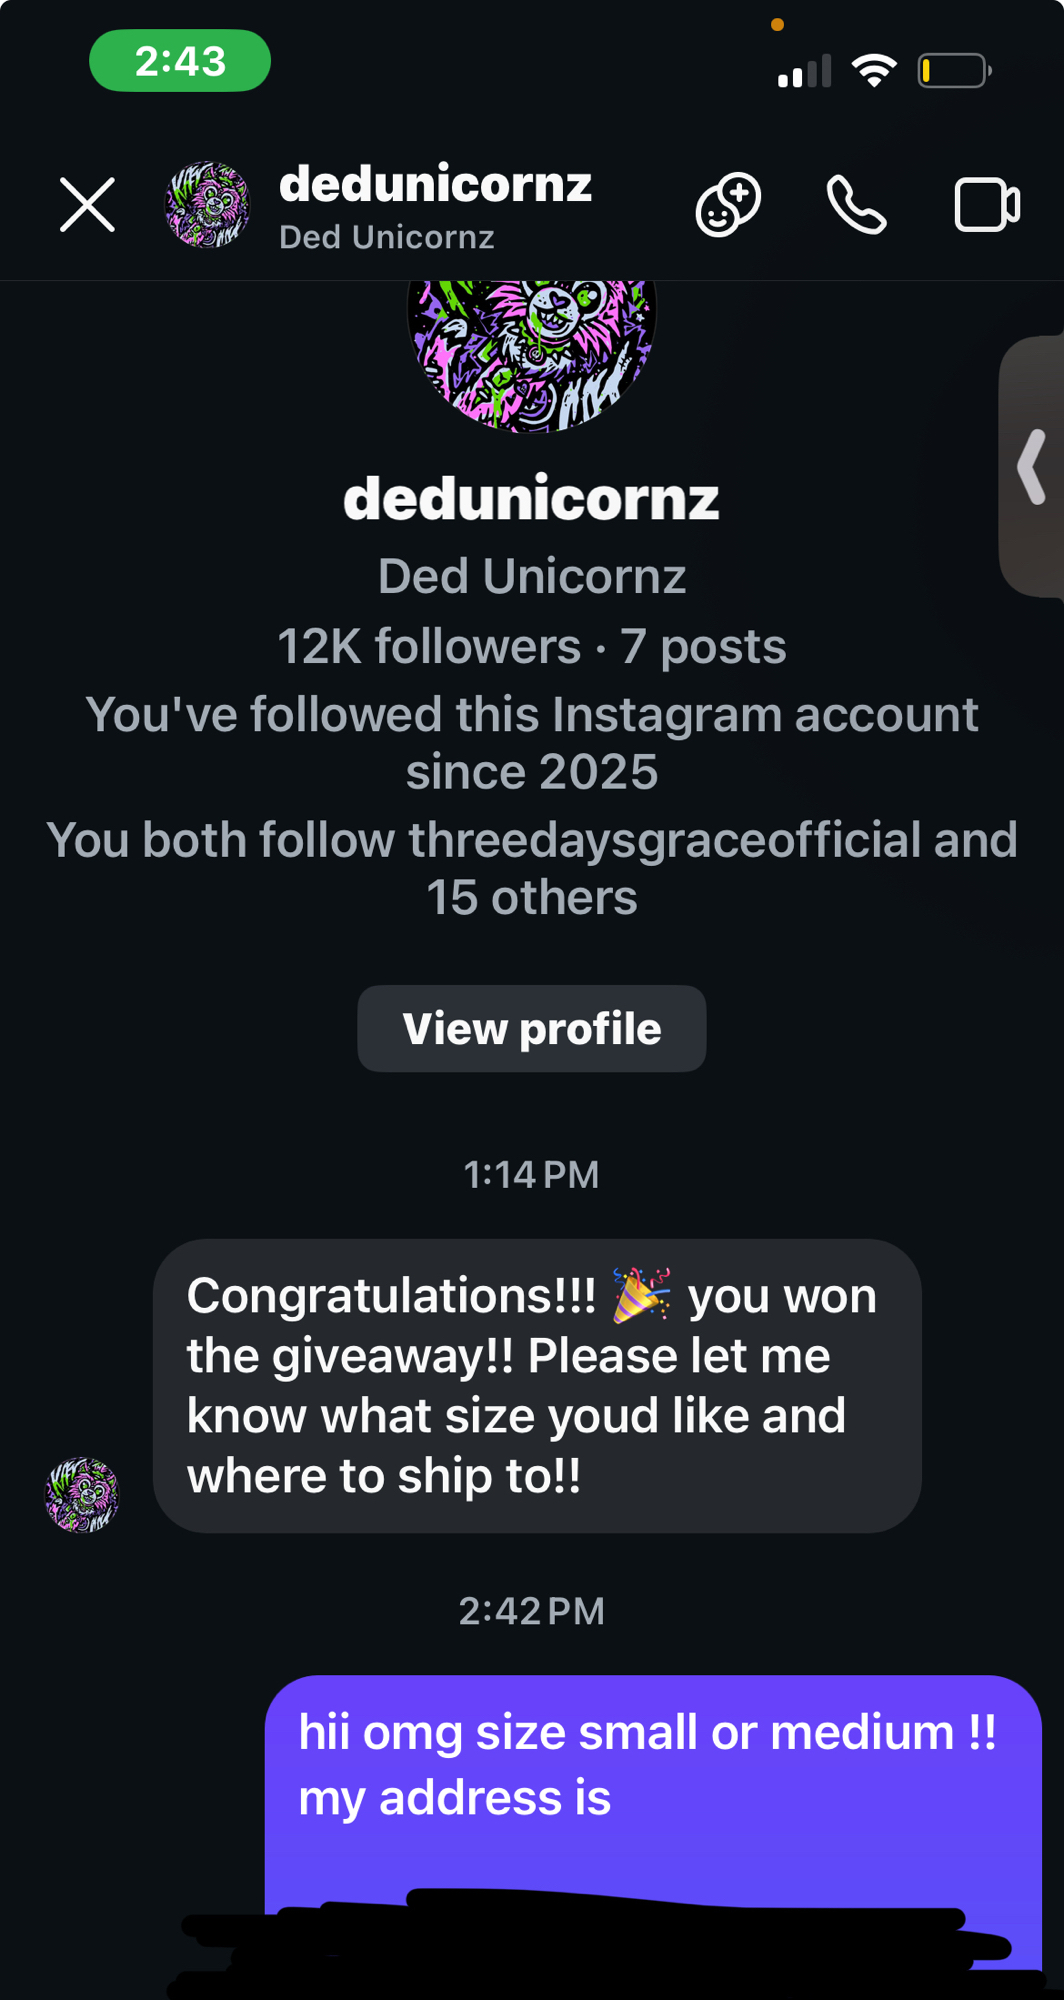Tap the green 2:43 call indicator pill
This screenshot has height=2000, width=1064.
point(180,61)
